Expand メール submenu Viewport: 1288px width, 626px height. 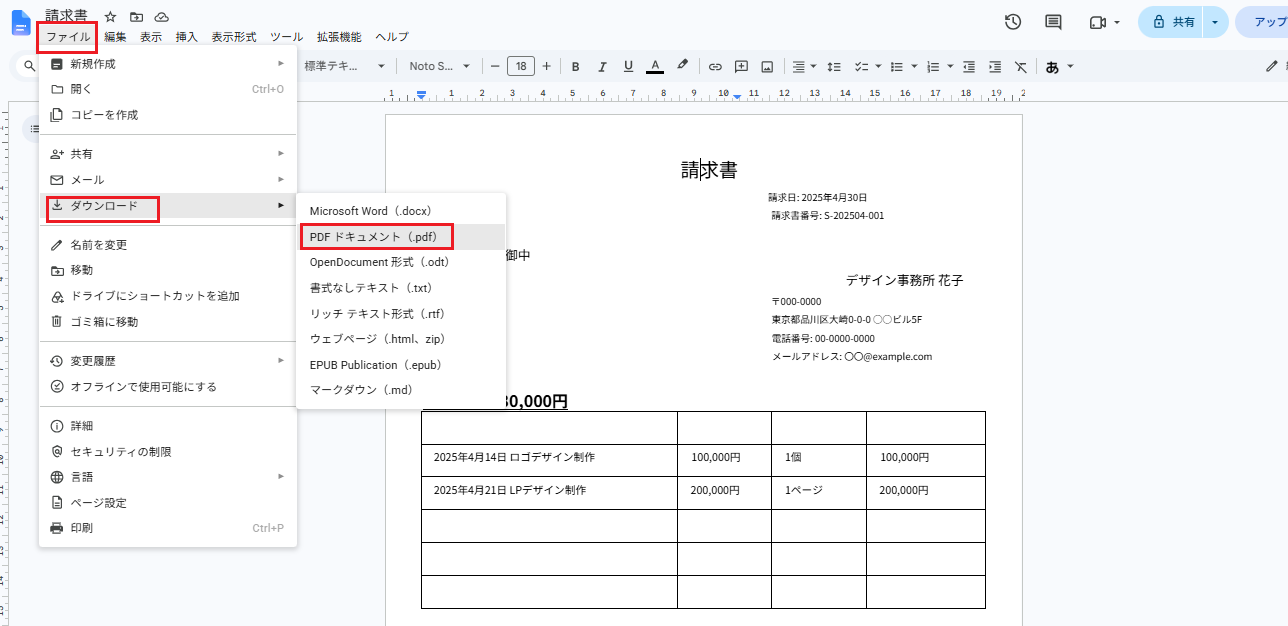168,180
